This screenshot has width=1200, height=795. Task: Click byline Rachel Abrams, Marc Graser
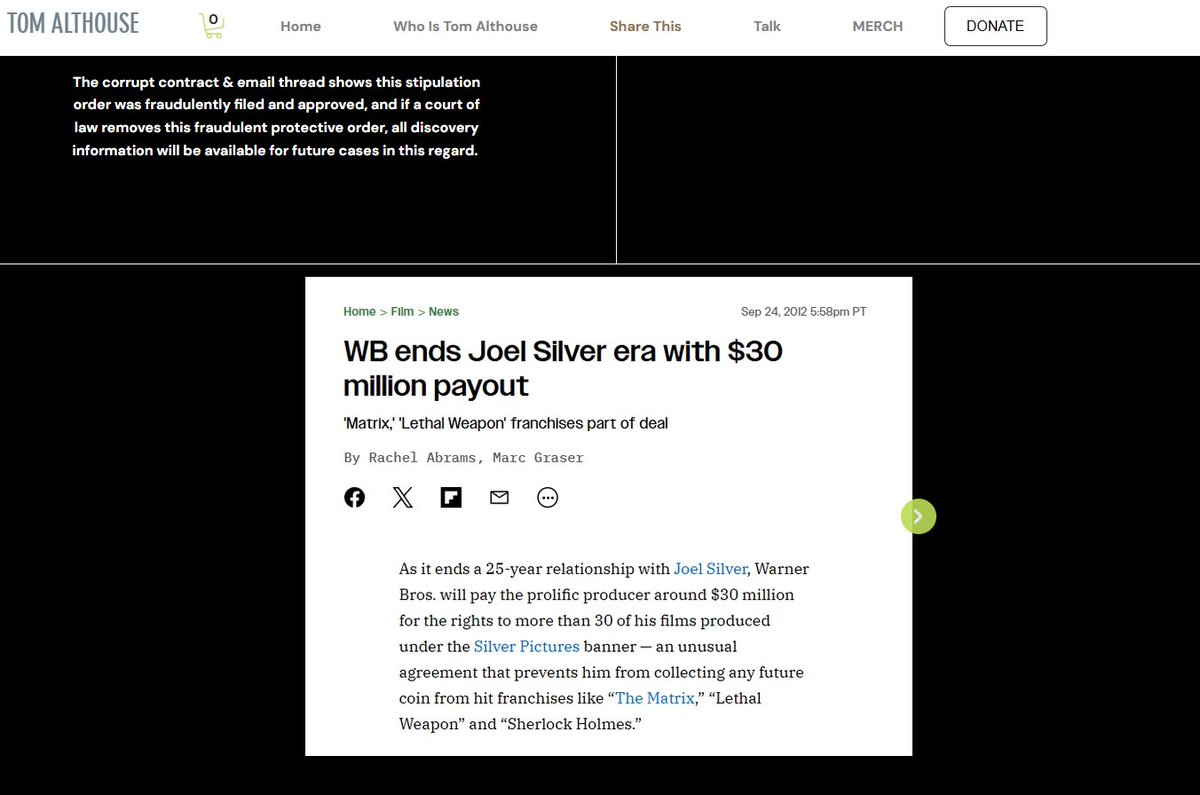[x=463, y=457]
